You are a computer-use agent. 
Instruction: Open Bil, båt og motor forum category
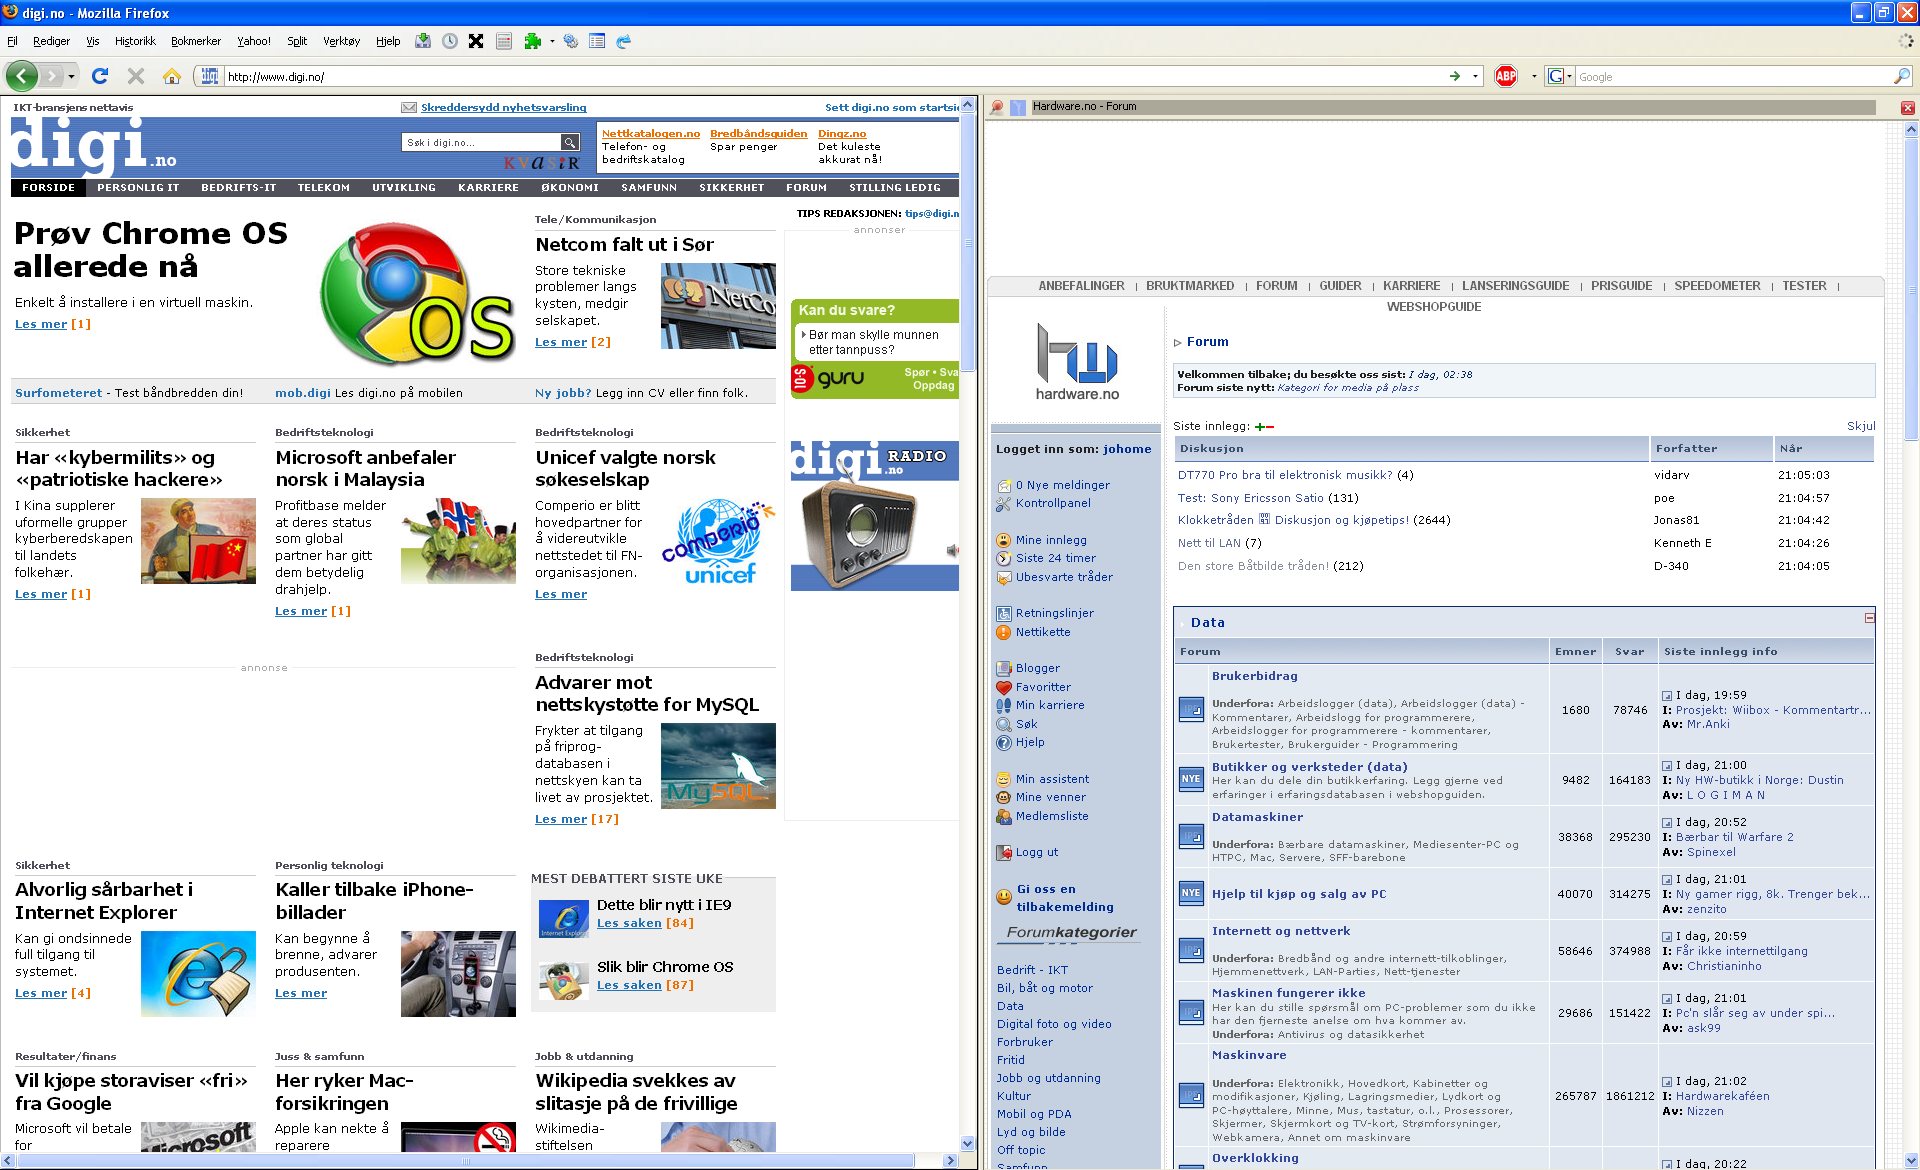point(1045,988)
